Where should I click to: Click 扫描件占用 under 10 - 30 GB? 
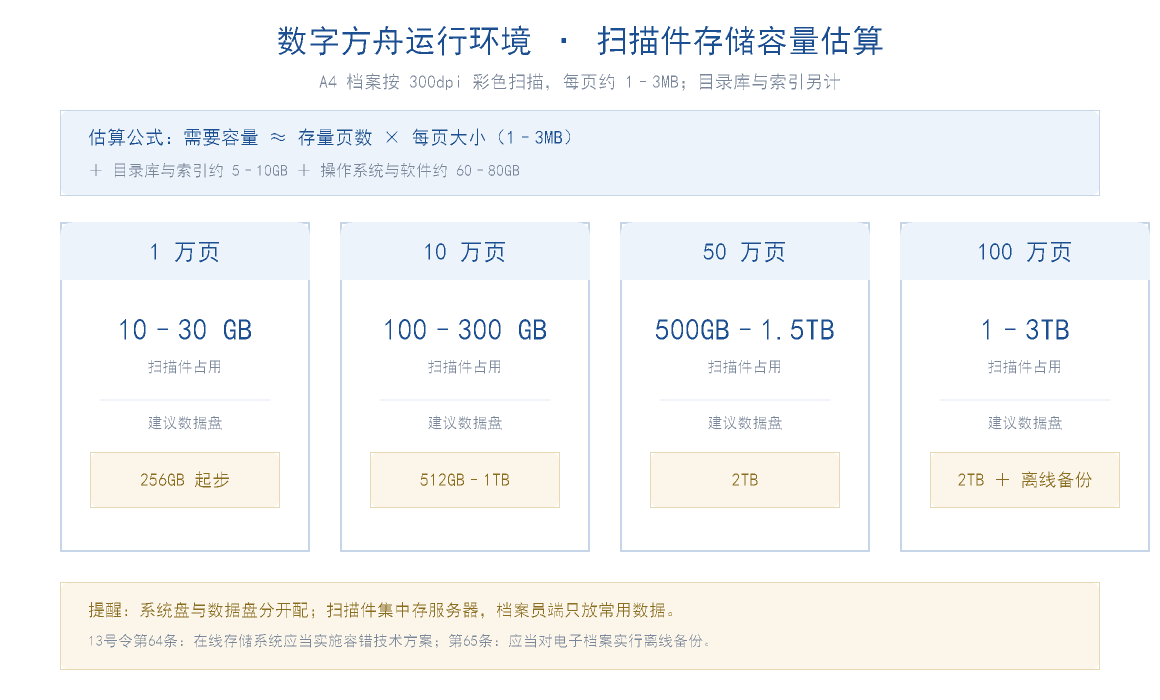(185, 367)
